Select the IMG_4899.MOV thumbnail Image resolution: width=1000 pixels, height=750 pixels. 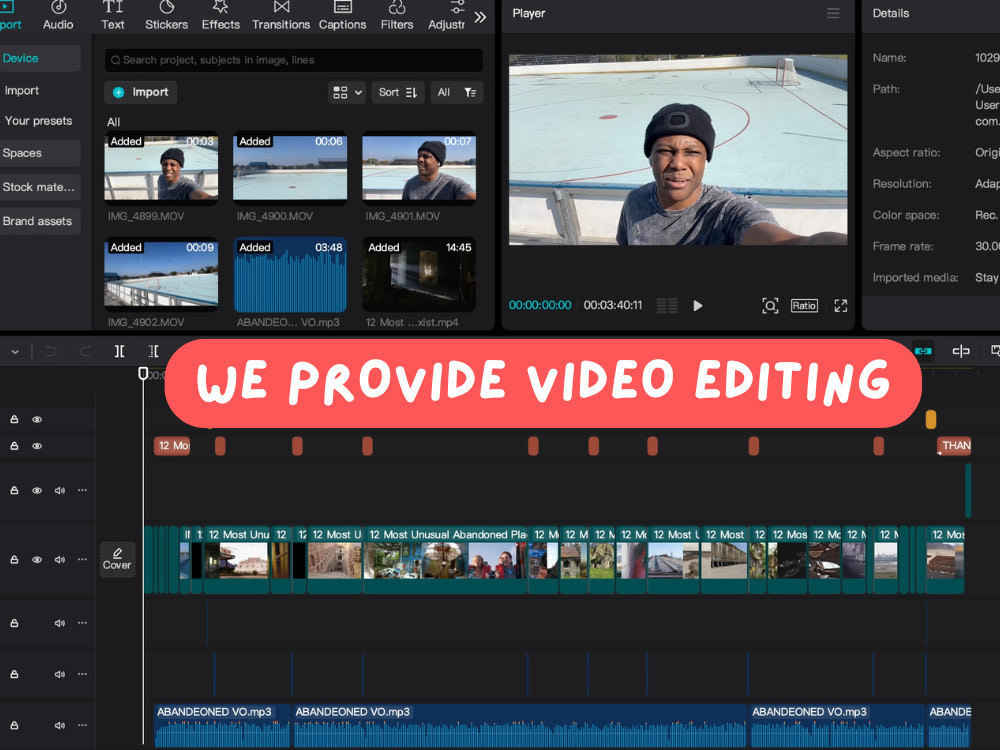tap(161, 168)
